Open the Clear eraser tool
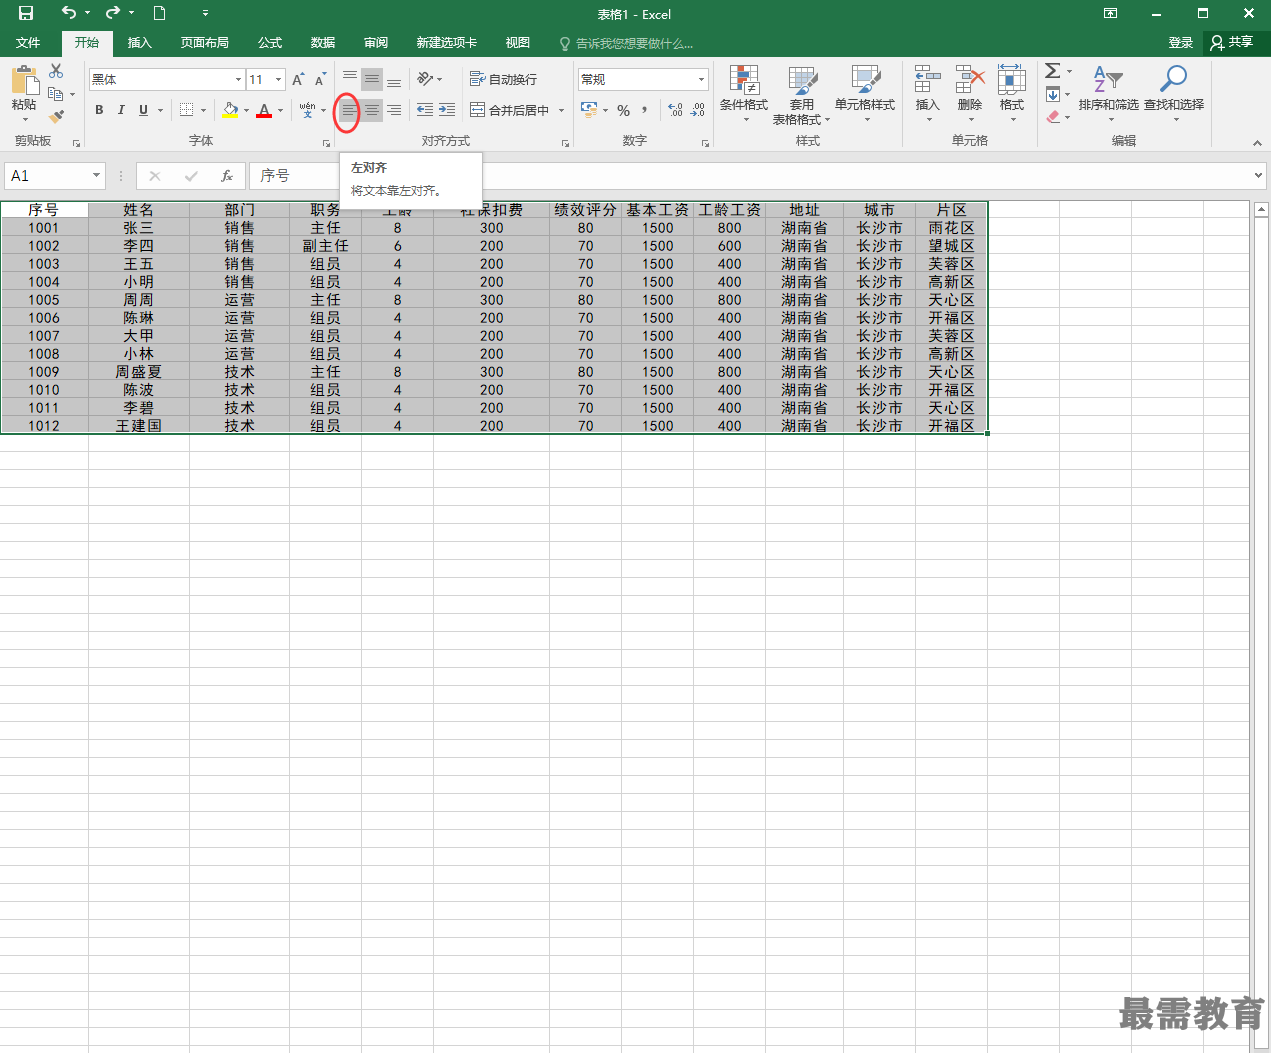Viewport: 1271px width, 1053px height. click(1053, 117)
